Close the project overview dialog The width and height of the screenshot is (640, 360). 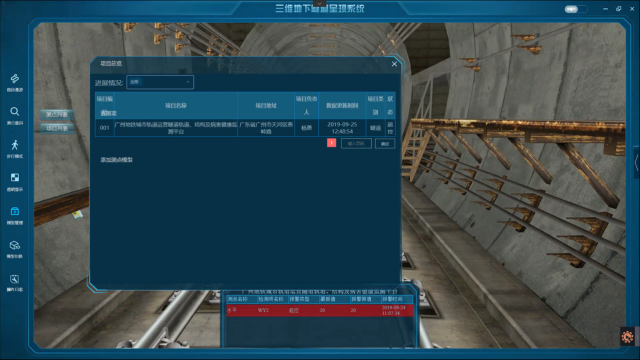pyautogui.click(x=394, y=64)
